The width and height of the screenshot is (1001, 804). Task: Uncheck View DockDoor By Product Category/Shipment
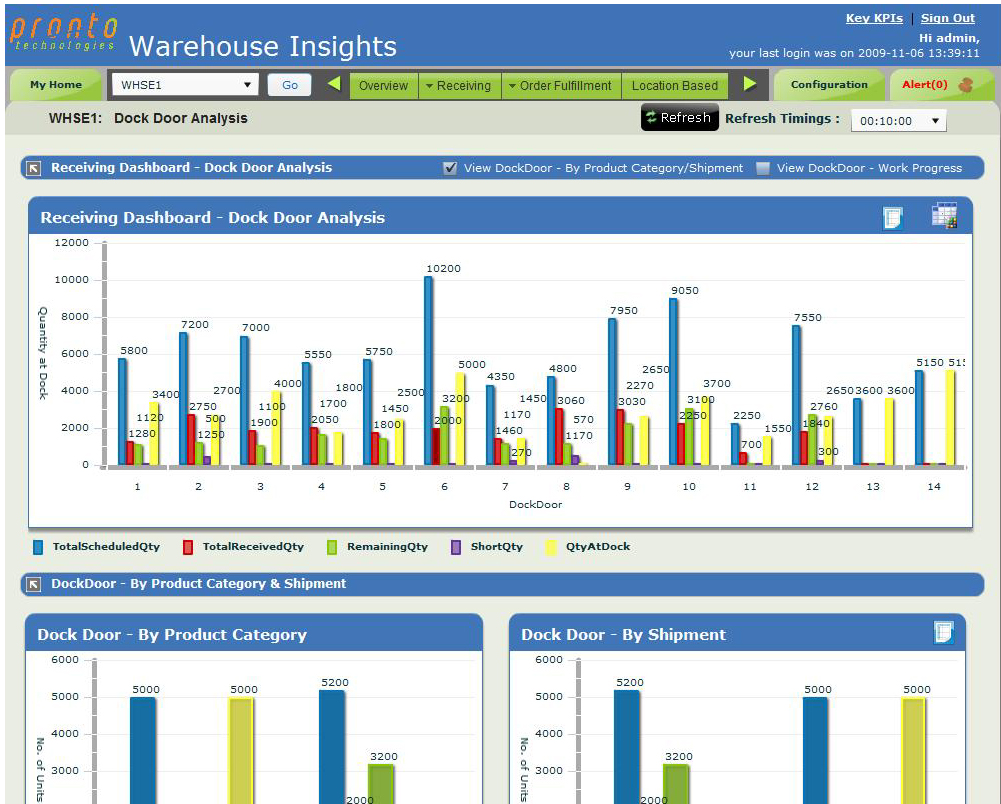[x=450, y=169]
